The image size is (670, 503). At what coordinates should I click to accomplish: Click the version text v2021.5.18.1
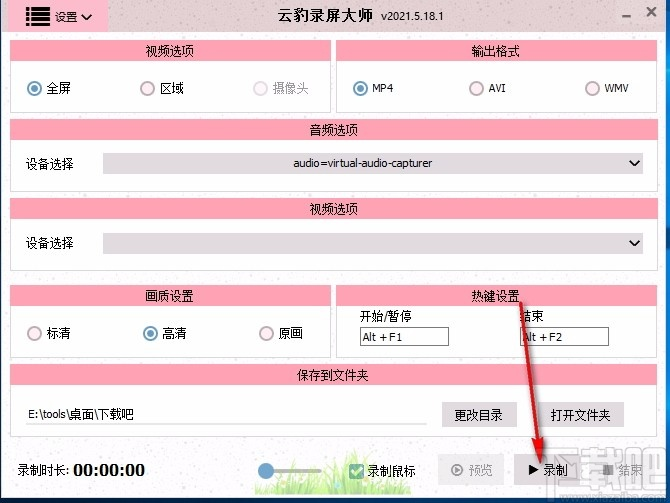tap(412, 16)
